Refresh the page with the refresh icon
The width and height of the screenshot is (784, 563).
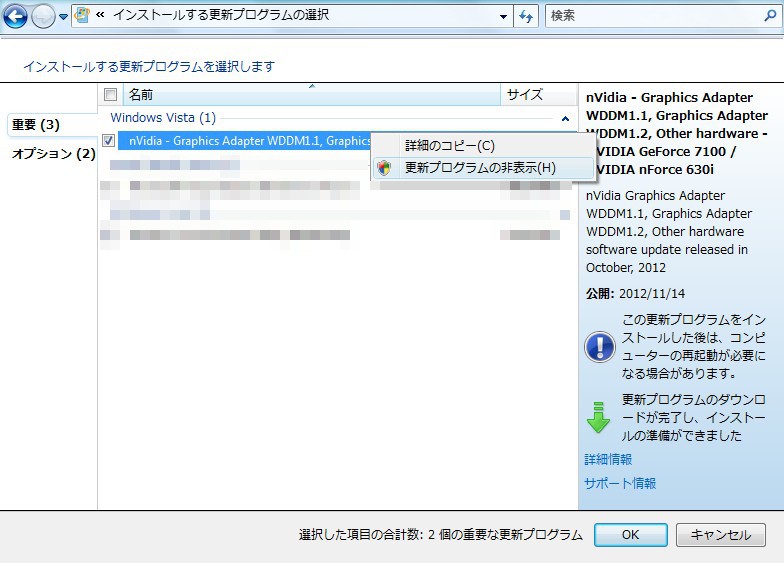point(526,16)
